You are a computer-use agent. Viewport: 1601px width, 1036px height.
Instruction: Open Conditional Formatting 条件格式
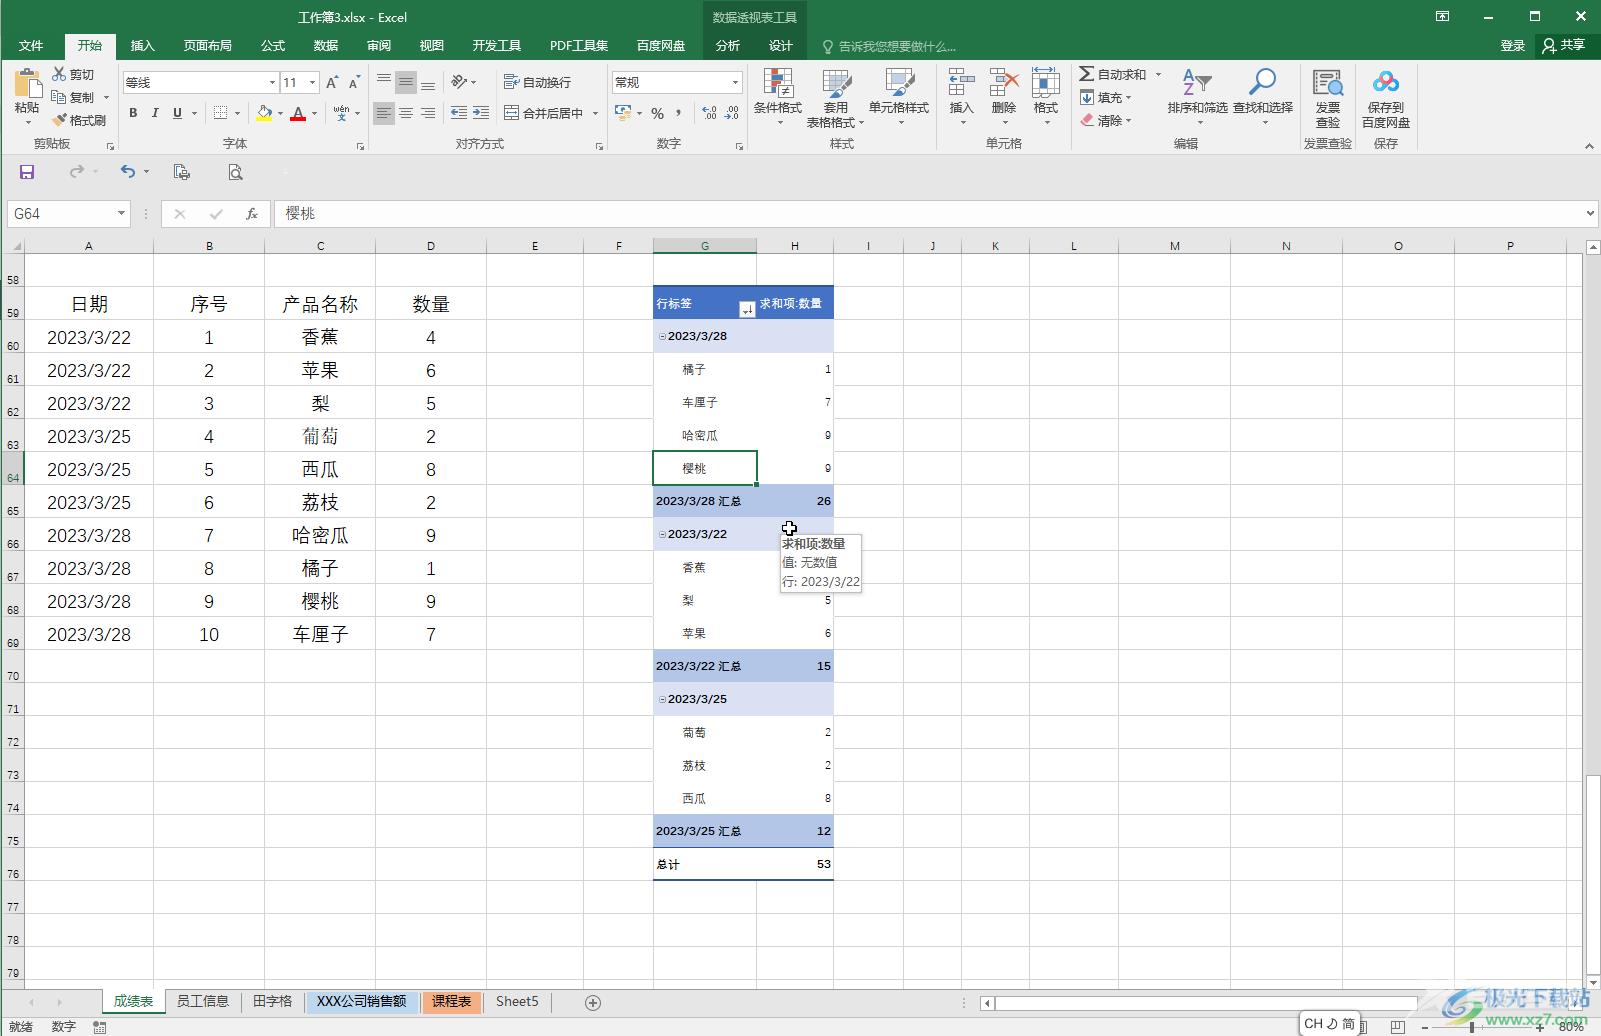(x=777, y=97)
